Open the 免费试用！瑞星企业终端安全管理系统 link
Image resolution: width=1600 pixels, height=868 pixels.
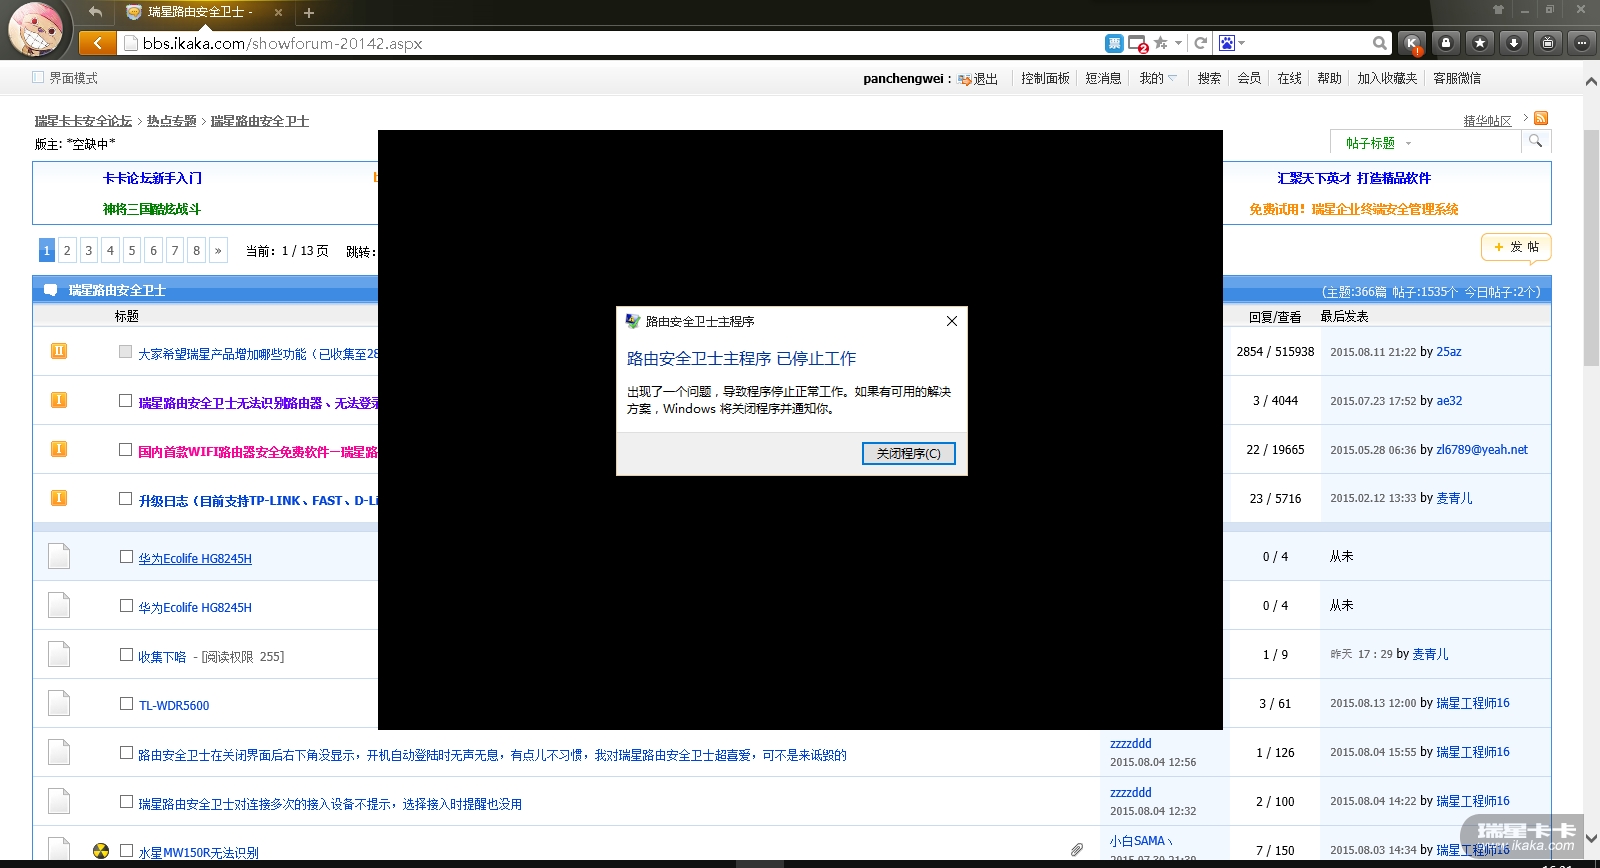click(x=1354, y=209)
